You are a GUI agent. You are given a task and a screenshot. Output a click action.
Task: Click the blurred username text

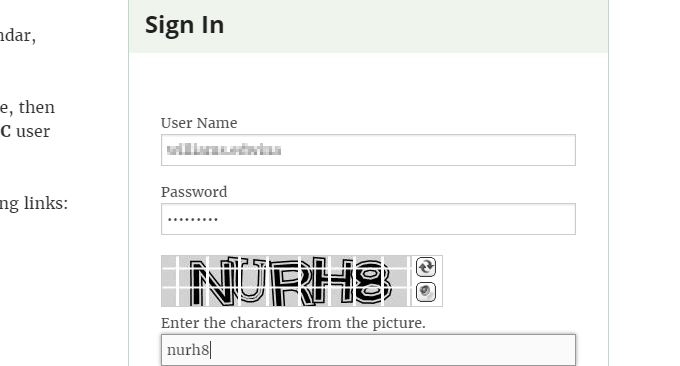pos(224,150)
